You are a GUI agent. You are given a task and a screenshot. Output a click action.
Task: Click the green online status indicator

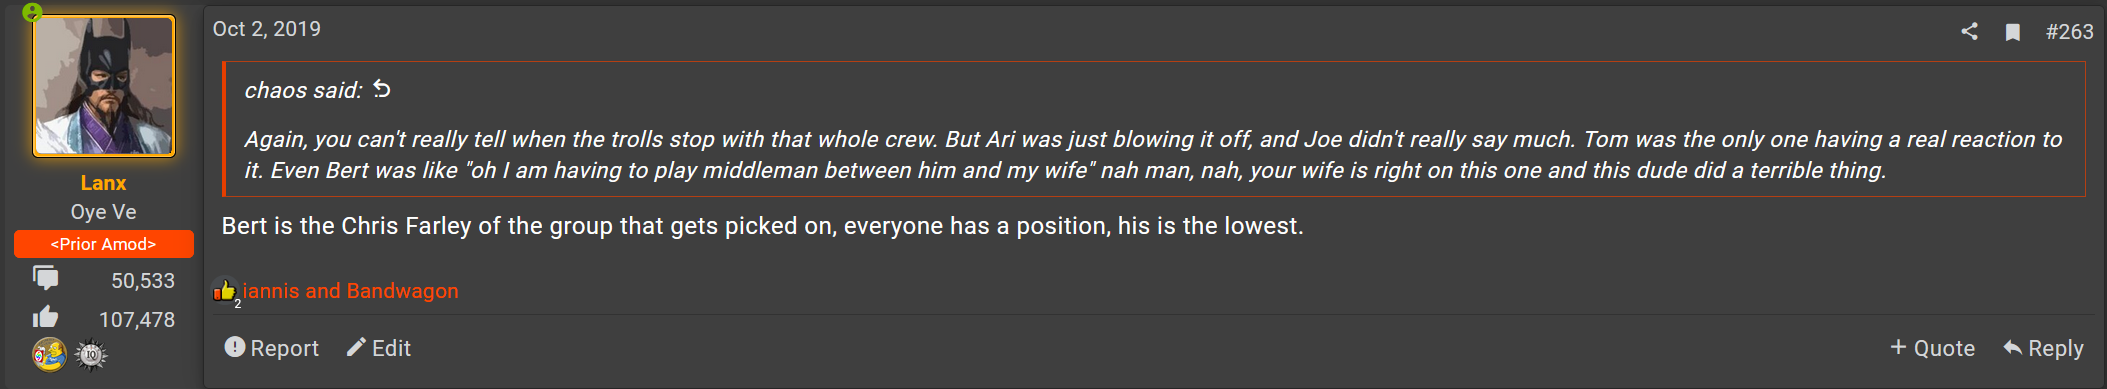click(32, 12)
